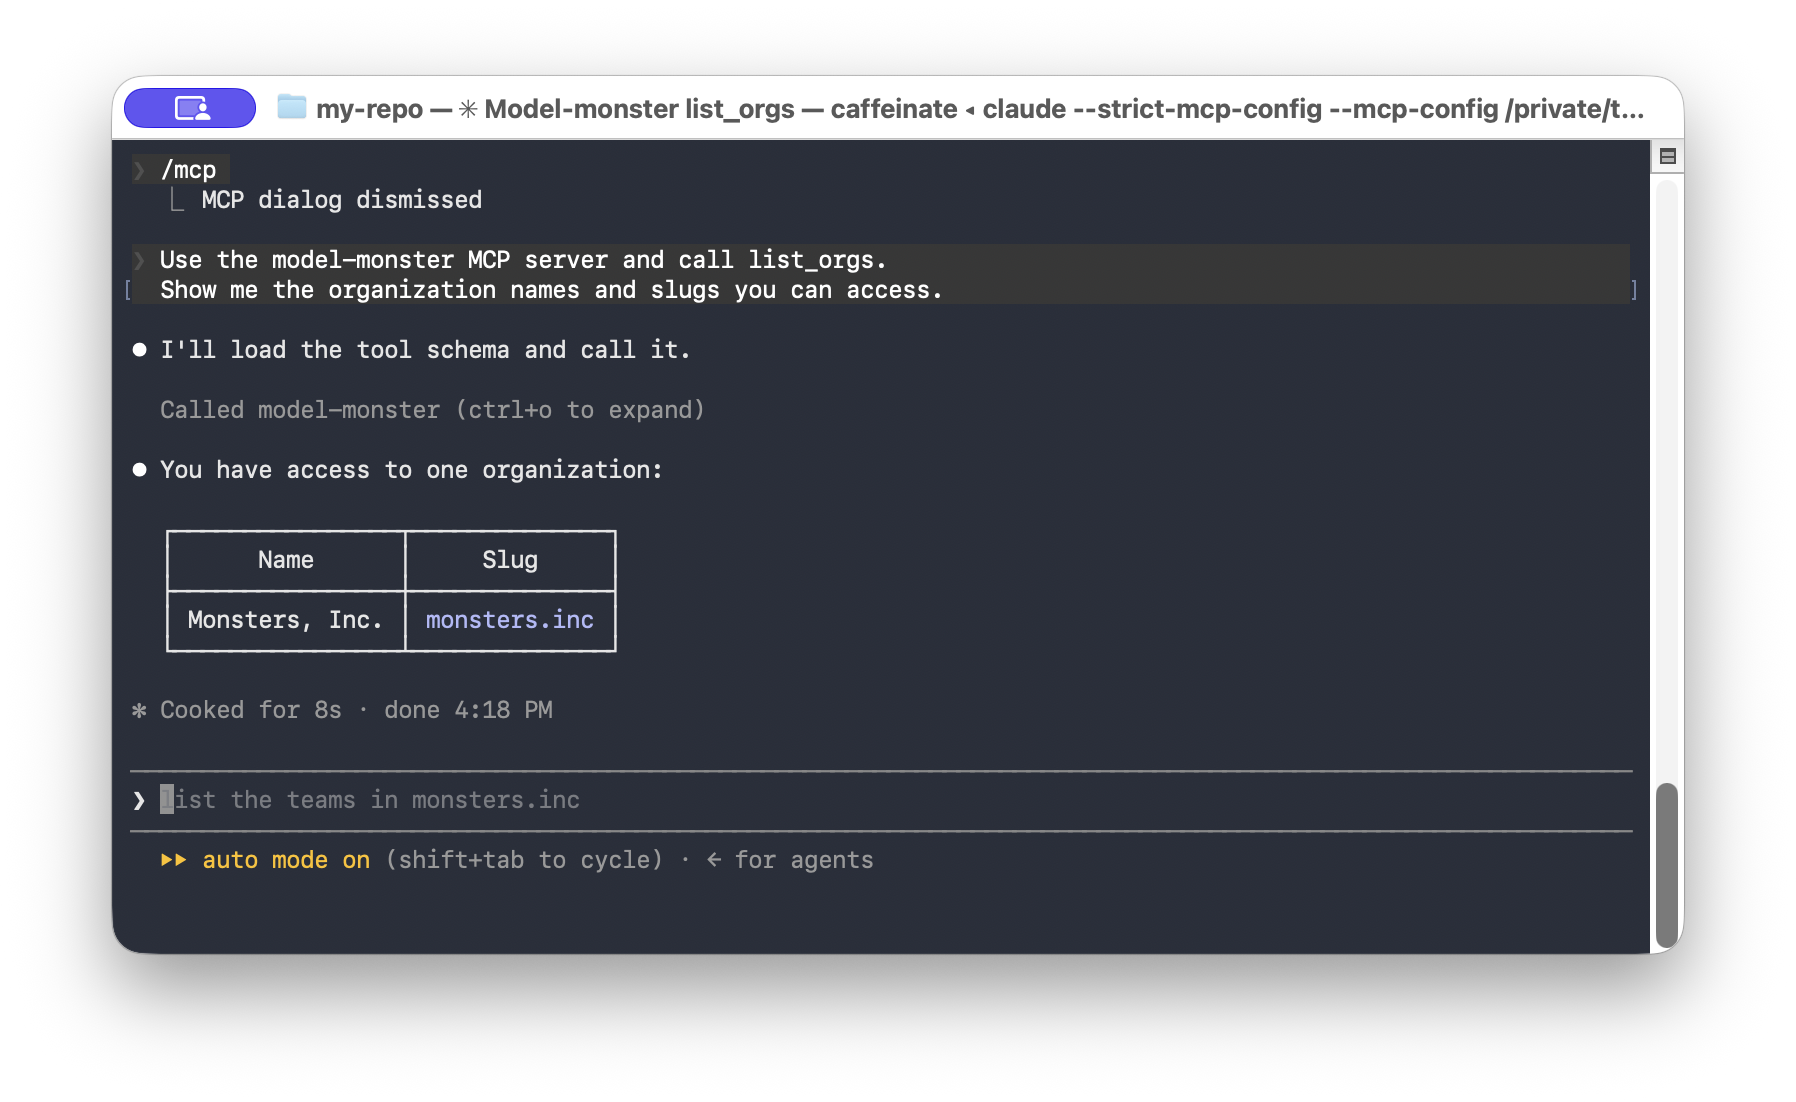Click the bullet before "I'll load the tool schema"
The image size is (1796, 1102).
point(140,350)
